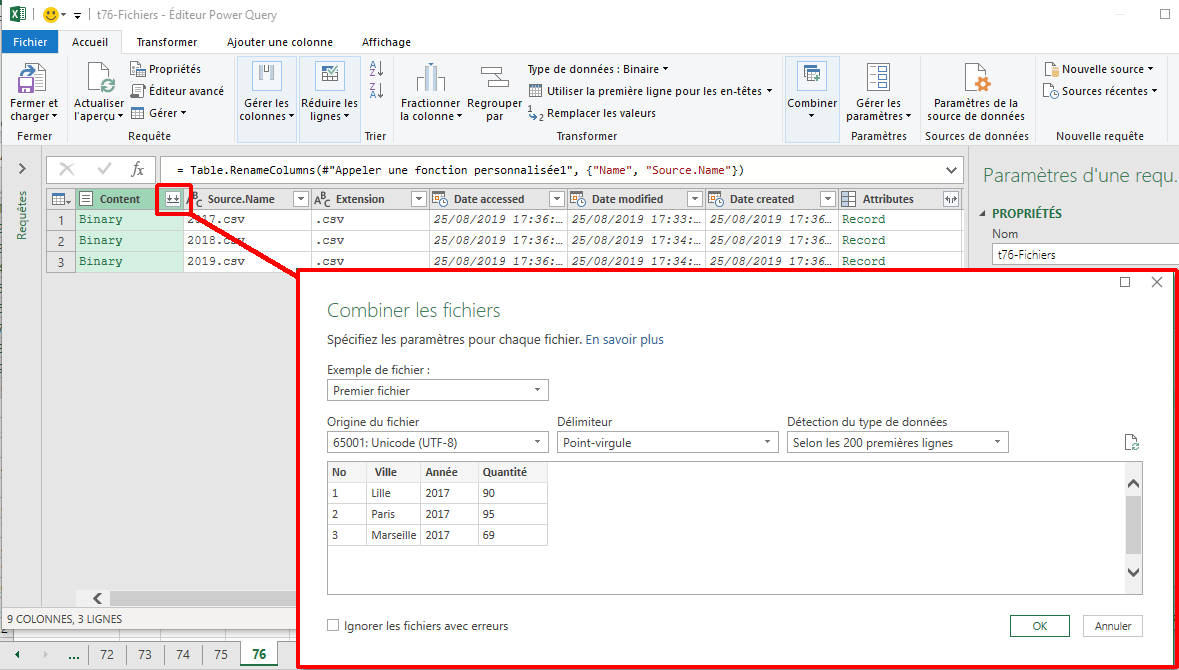The height and width of the screenshot is (670, 1179).
Task: Open the Propriétés query properties
Action: 165,69
